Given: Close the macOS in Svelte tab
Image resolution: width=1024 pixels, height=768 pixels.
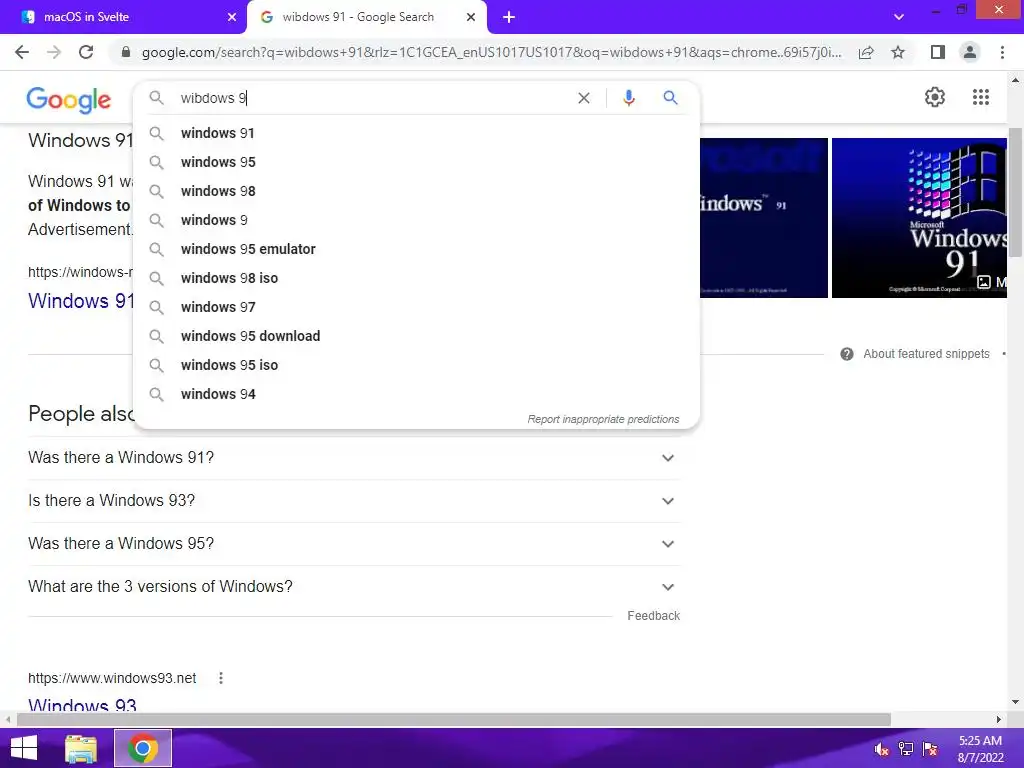Looking at the screenshot, I should pyautogui.click(x=232, y=18).
